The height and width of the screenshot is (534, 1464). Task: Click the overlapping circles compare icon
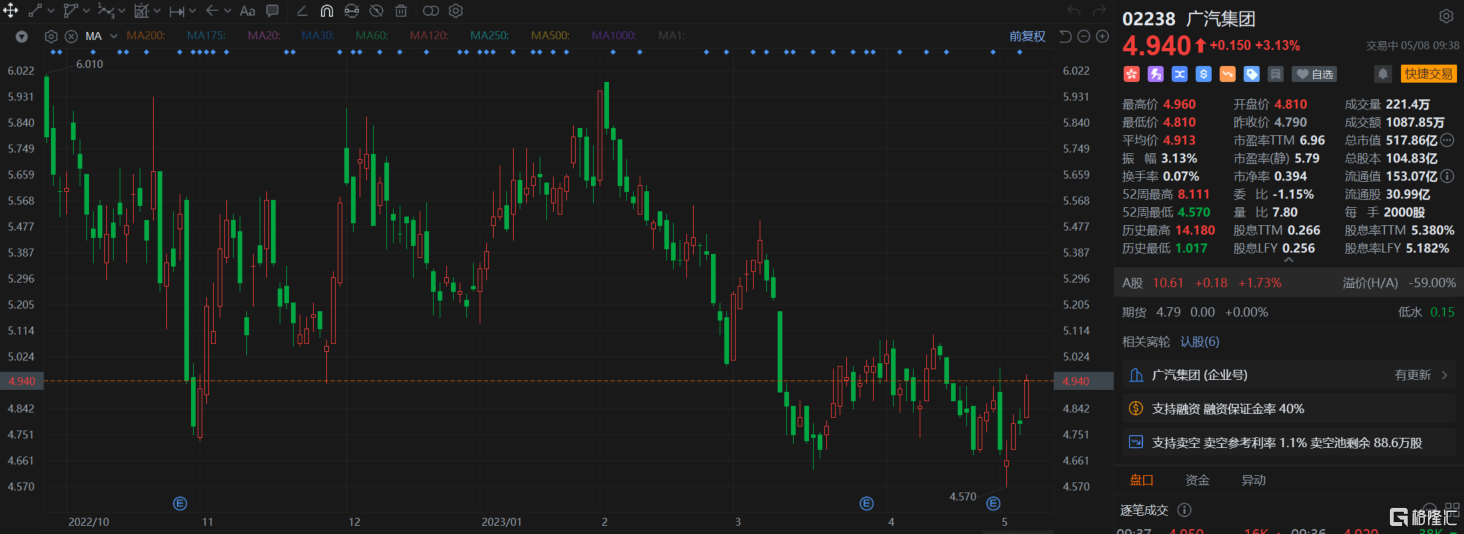[431, 12]
